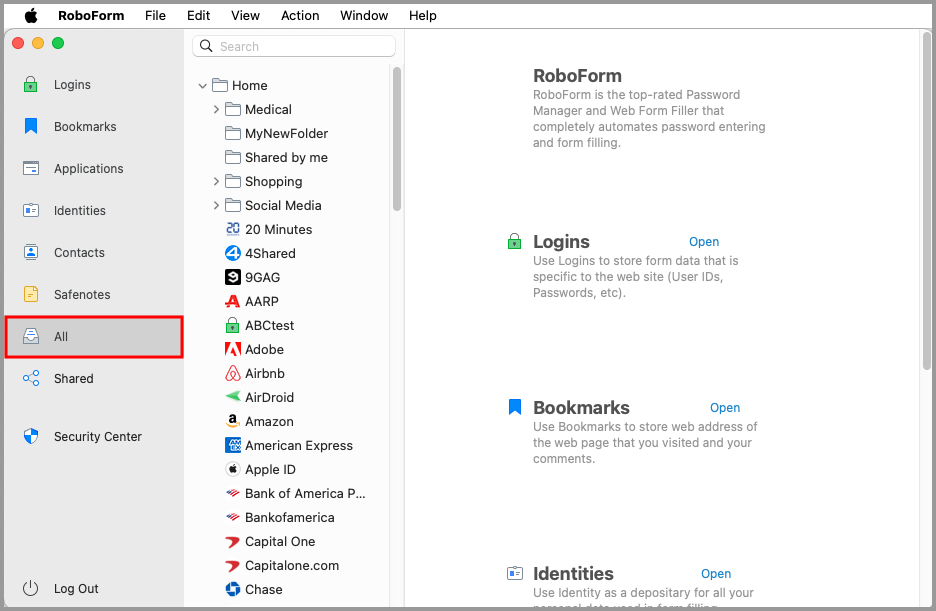Click the file list vertical scrollbar
This screenshot has height=611, width=936.
(x=397, y=139)
